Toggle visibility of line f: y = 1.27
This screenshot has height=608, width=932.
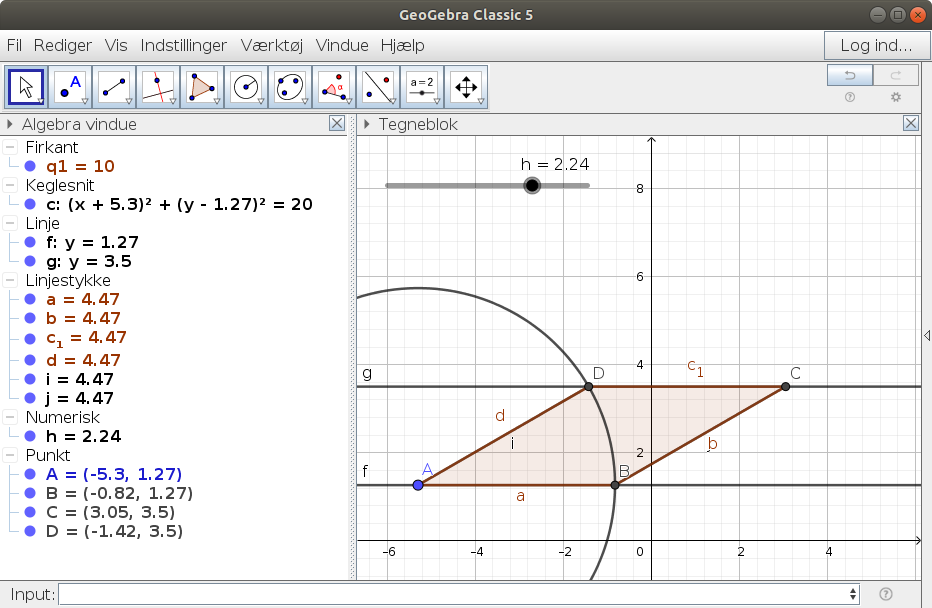tap(30, 242)
